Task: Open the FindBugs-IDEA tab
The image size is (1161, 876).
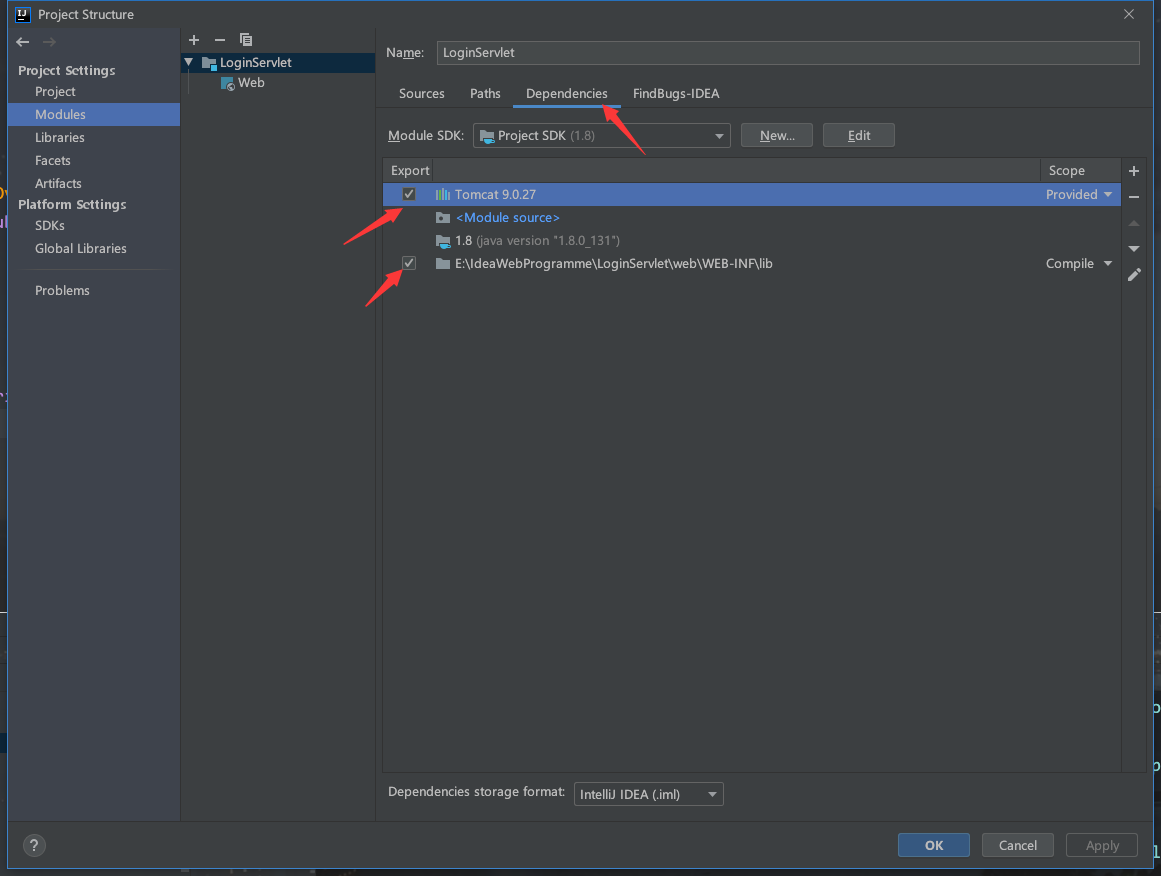Action: coord(676,93)
